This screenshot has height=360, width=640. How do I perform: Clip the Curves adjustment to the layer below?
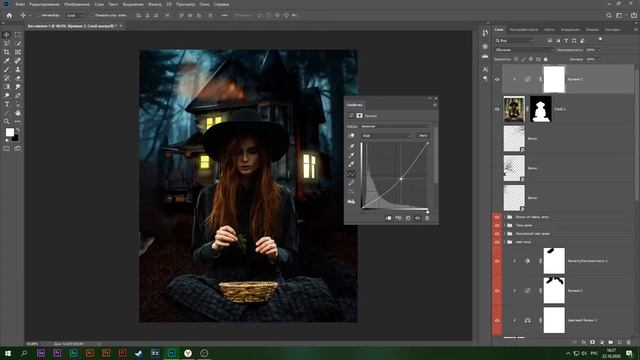(x=389, y=218)
